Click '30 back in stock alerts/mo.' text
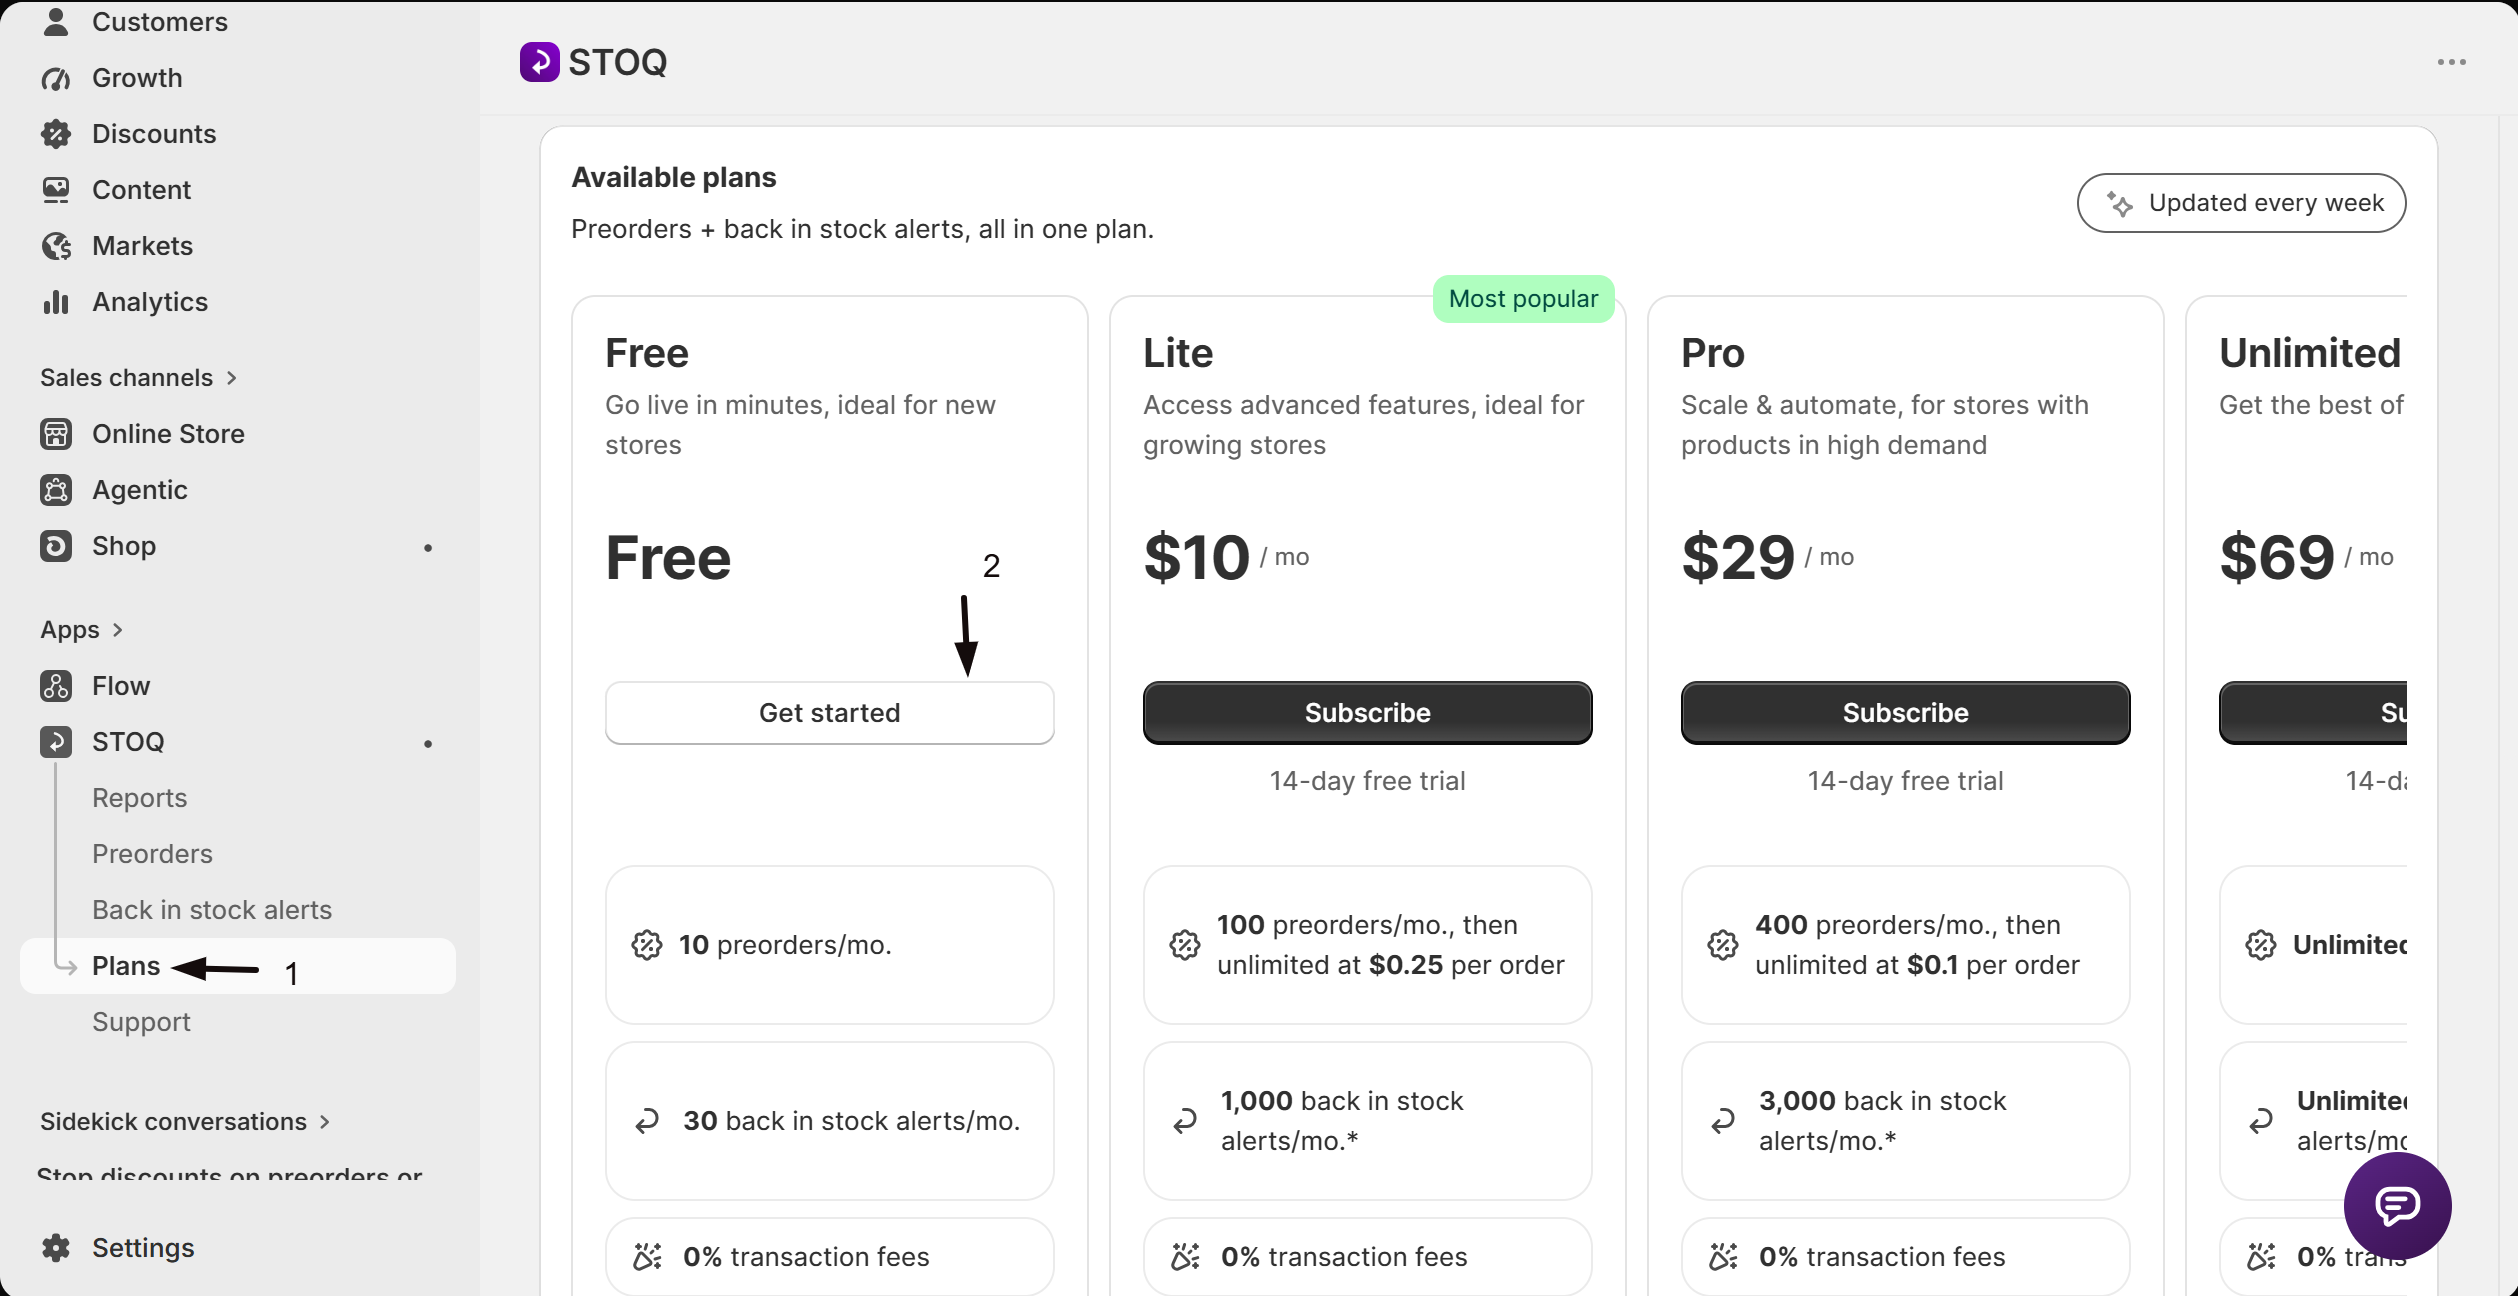 pos(852,1121)
